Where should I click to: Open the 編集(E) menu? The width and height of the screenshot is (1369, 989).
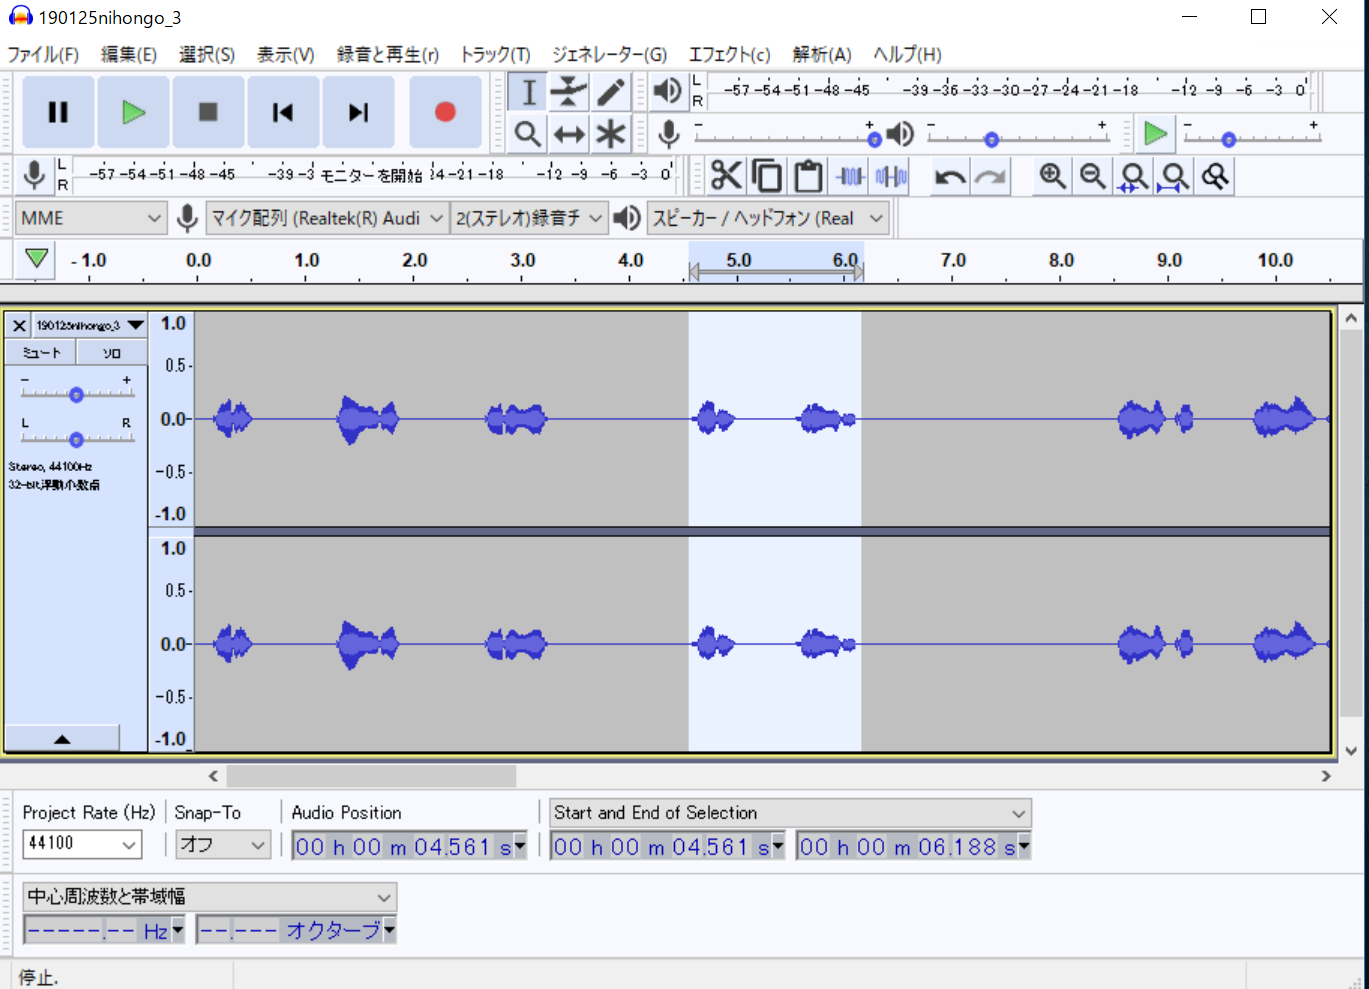[129, 54]
